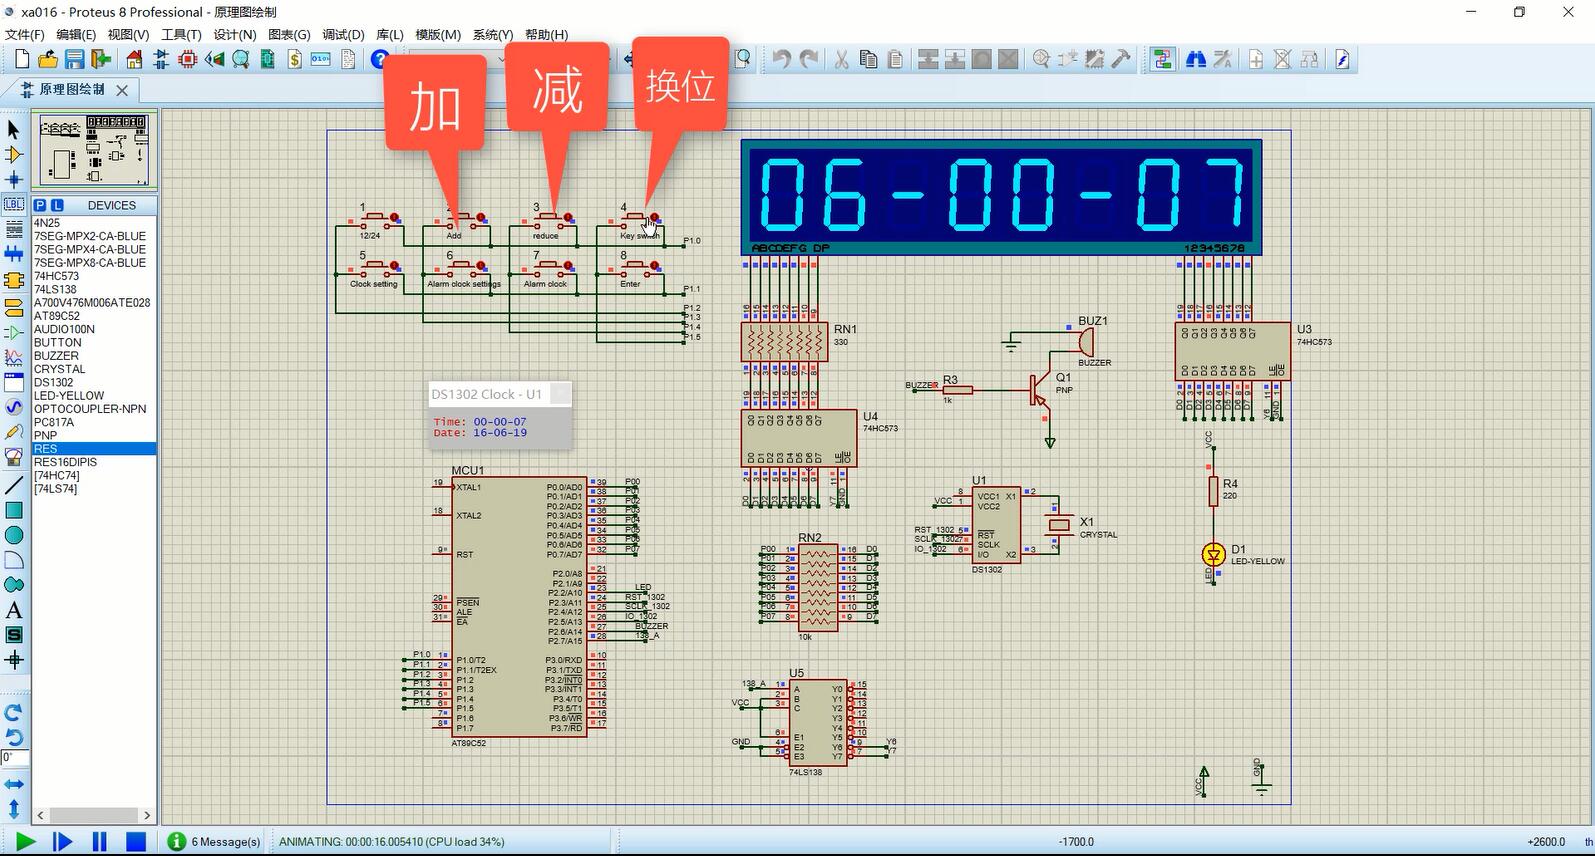Select AT89C52 in the devices list
This screenshot has width=1595, height=856.
click(x=94, y=316)
